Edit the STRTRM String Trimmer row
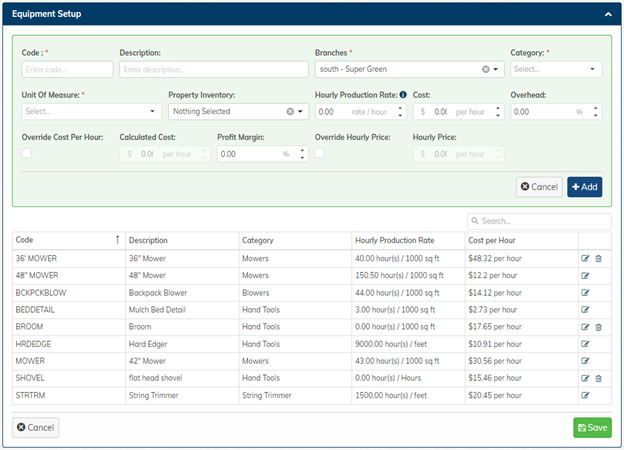 click(586, 395)
